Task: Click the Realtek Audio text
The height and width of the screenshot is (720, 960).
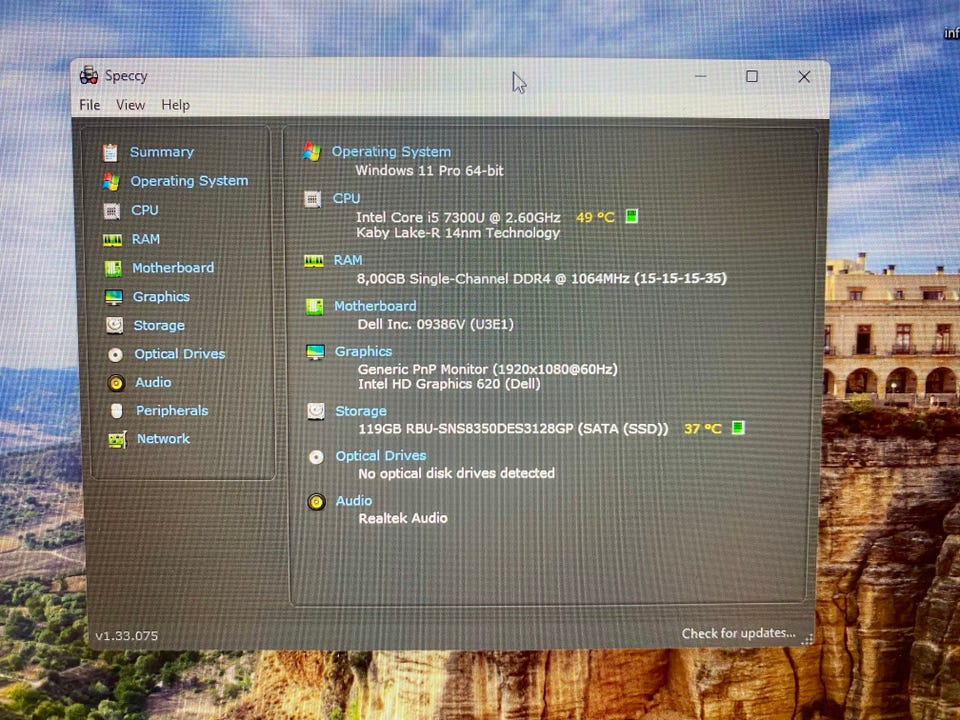Action: click(403, 519)
